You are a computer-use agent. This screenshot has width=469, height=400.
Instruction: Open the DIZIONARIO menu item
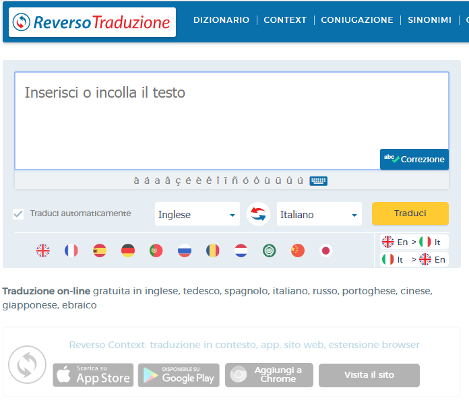(x=221, y=20)
